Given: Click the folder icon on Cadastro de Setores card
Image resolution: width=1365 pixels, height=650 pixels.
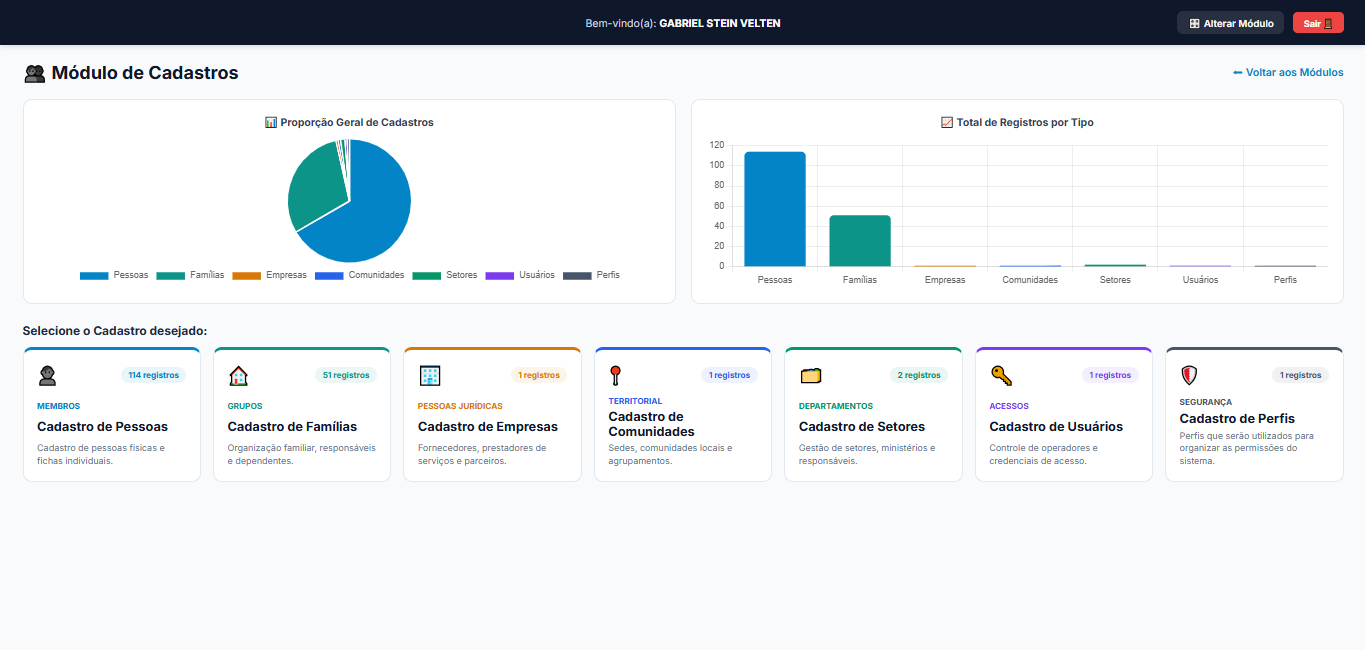Looking at the screenshot, I should click(810, 375).
